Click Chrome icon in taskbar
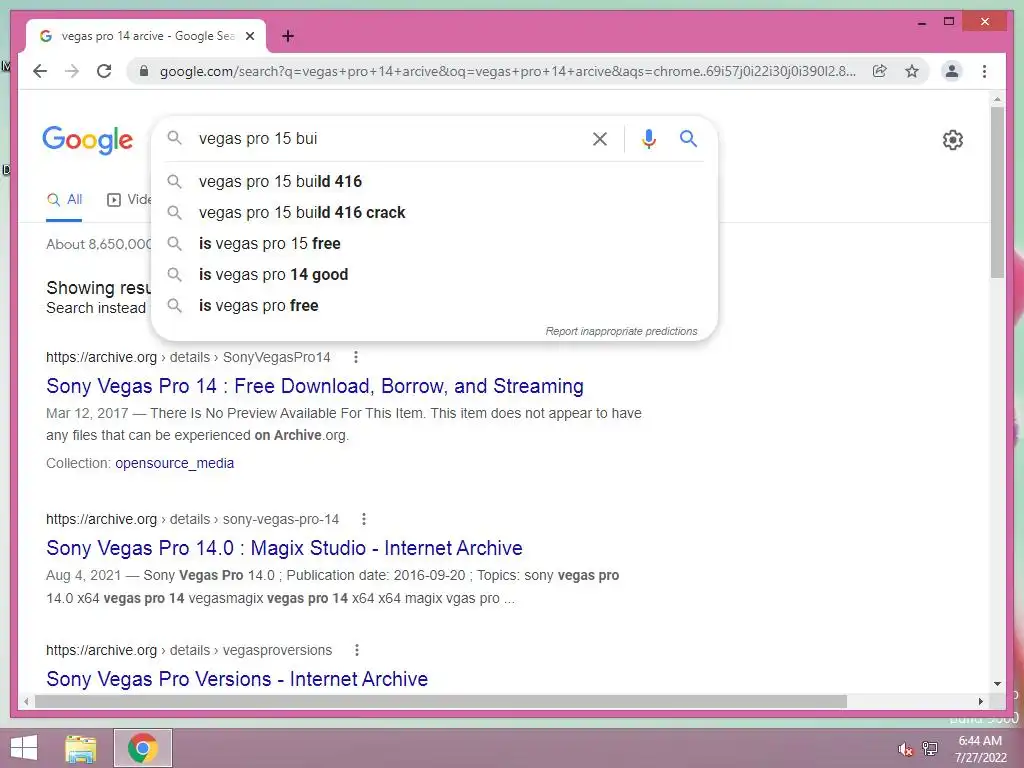 (143, 748)
